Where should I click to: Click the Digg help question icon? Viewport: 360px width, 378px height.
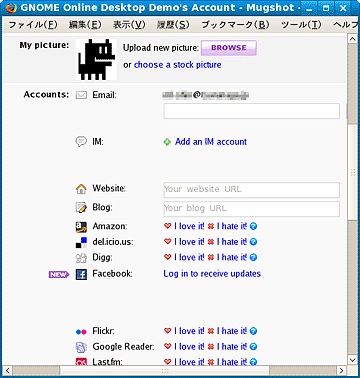[253, 258]
